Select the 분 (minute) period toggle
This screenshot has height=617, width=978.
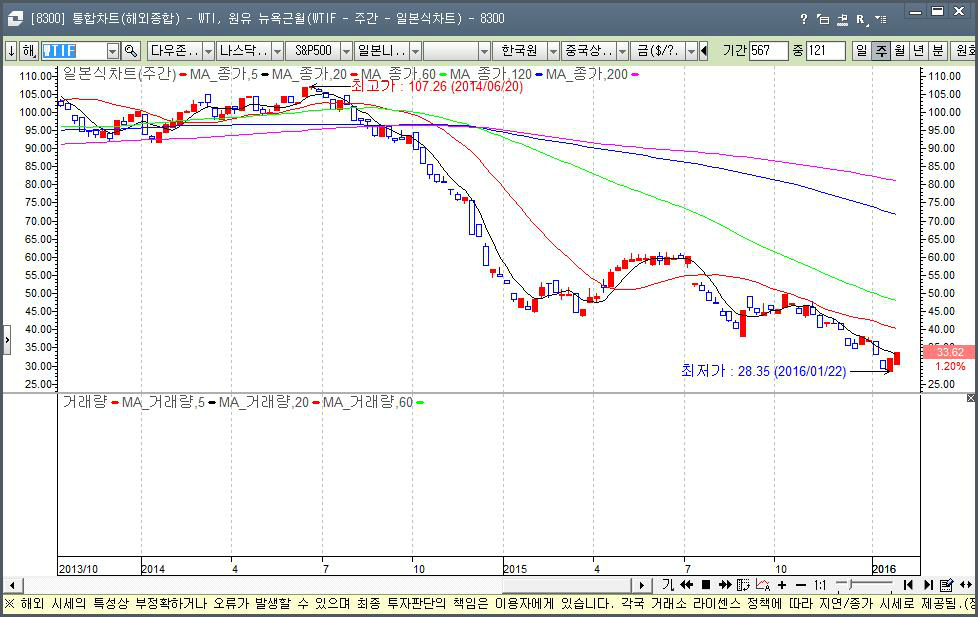tap(937, 51)
